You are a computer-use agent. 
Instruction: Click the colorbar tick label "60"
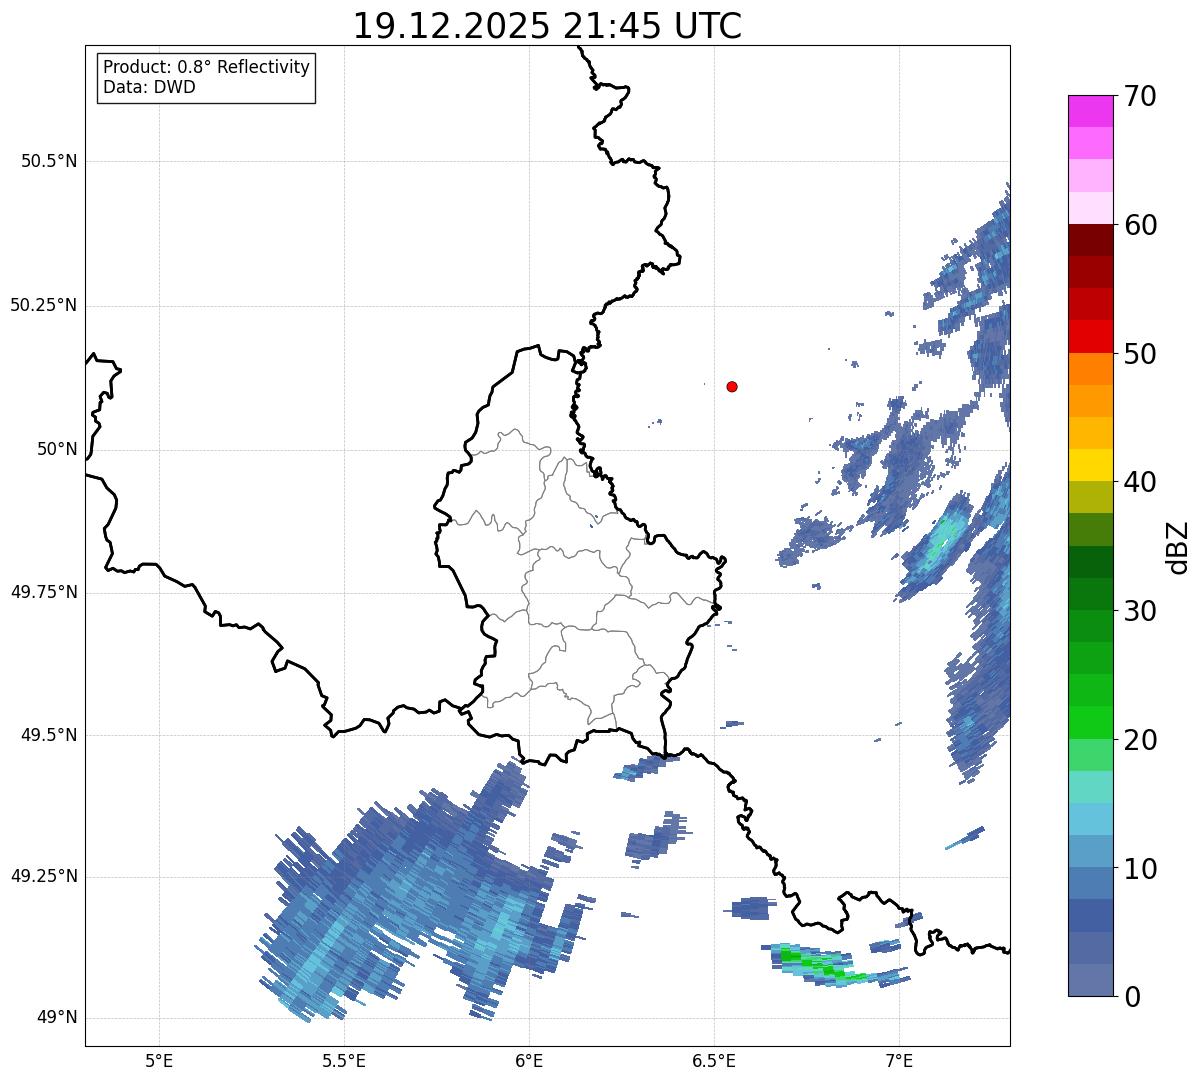(x=1140, y=225)
